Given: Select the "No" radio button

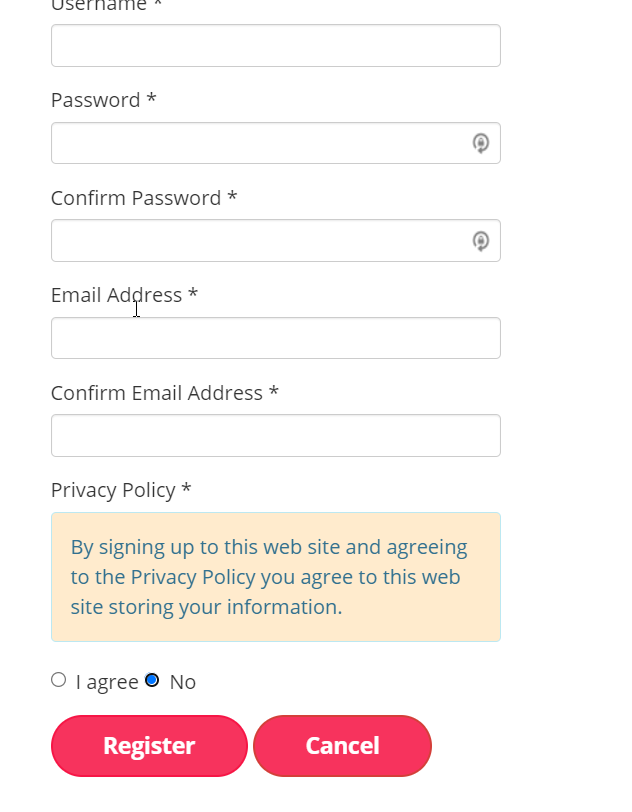Looking at the screenshot, I should 152,680.
